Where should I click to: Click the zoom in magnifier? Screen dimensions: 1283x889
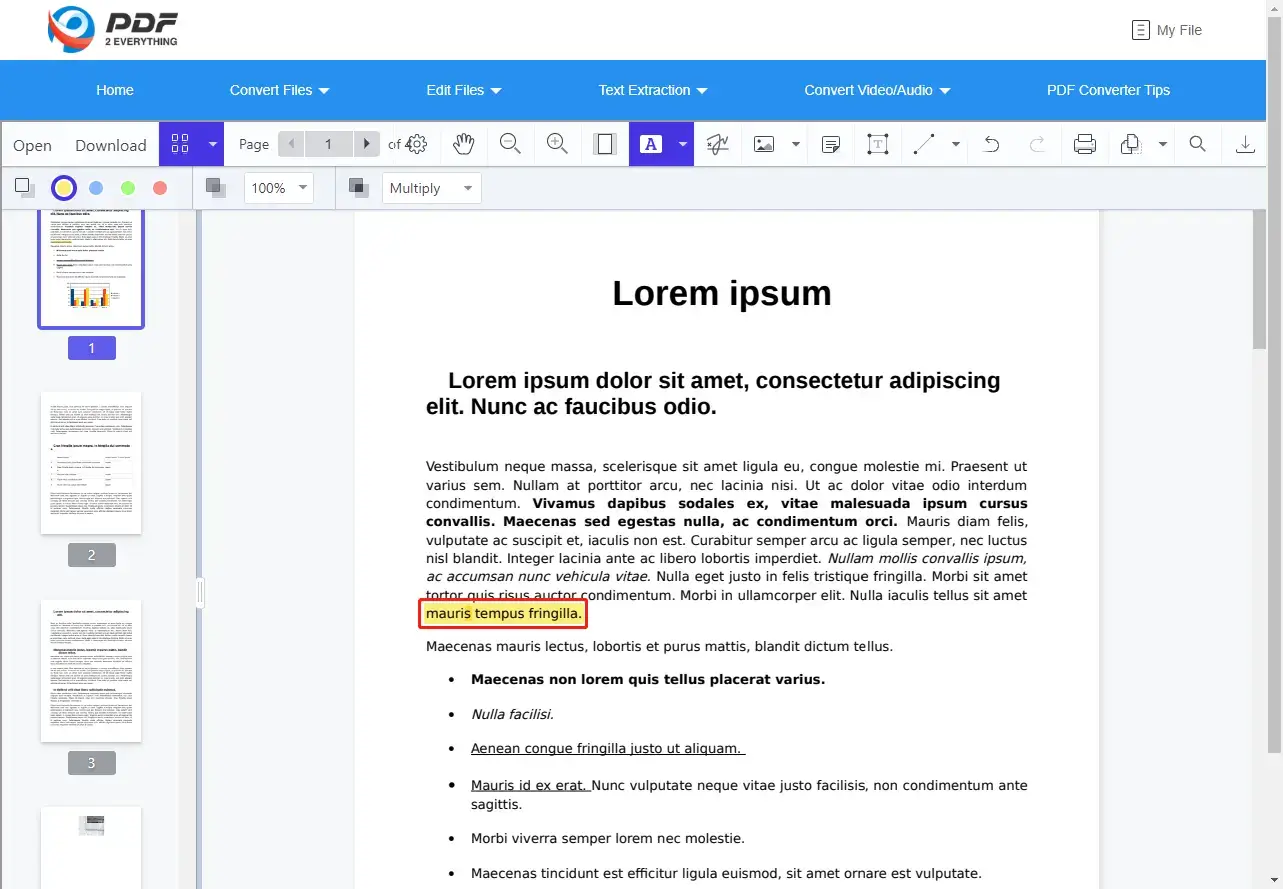tap(557, 144)
